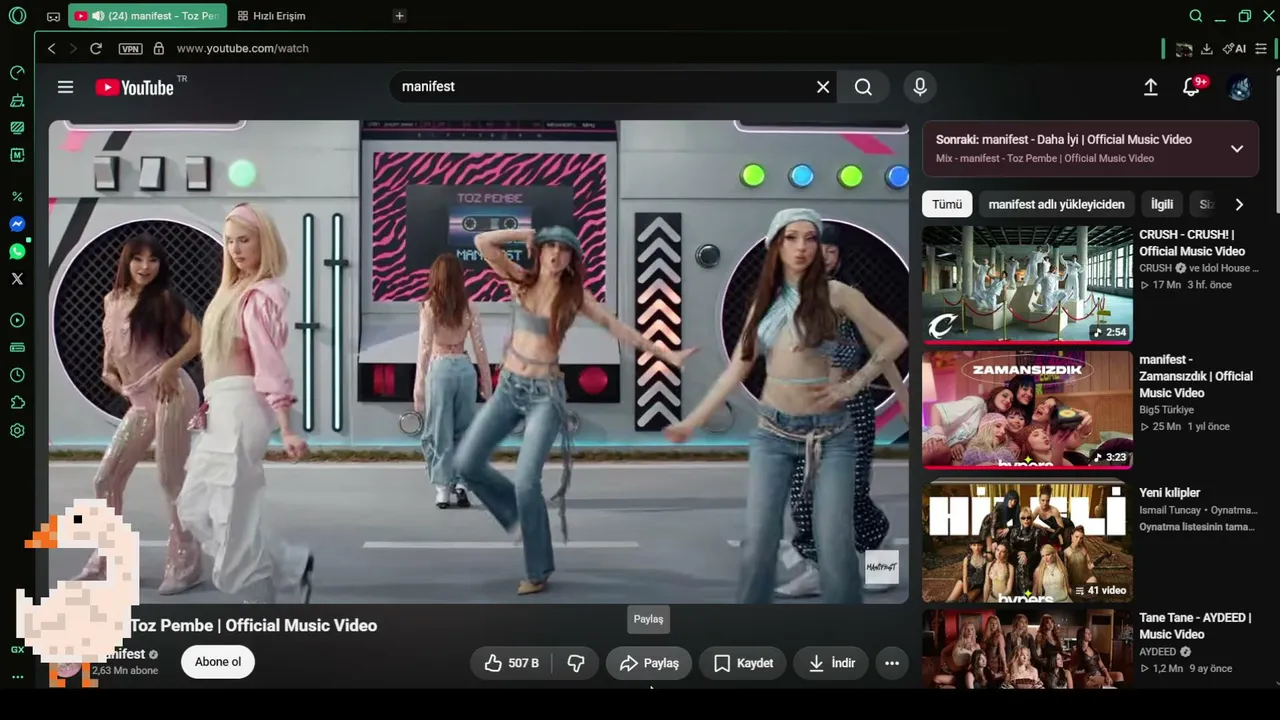Open WhatsApp in the sidebar
The height and width of the screenshot is (720, 1280).
pyautogui.click(x=17, y=252)
